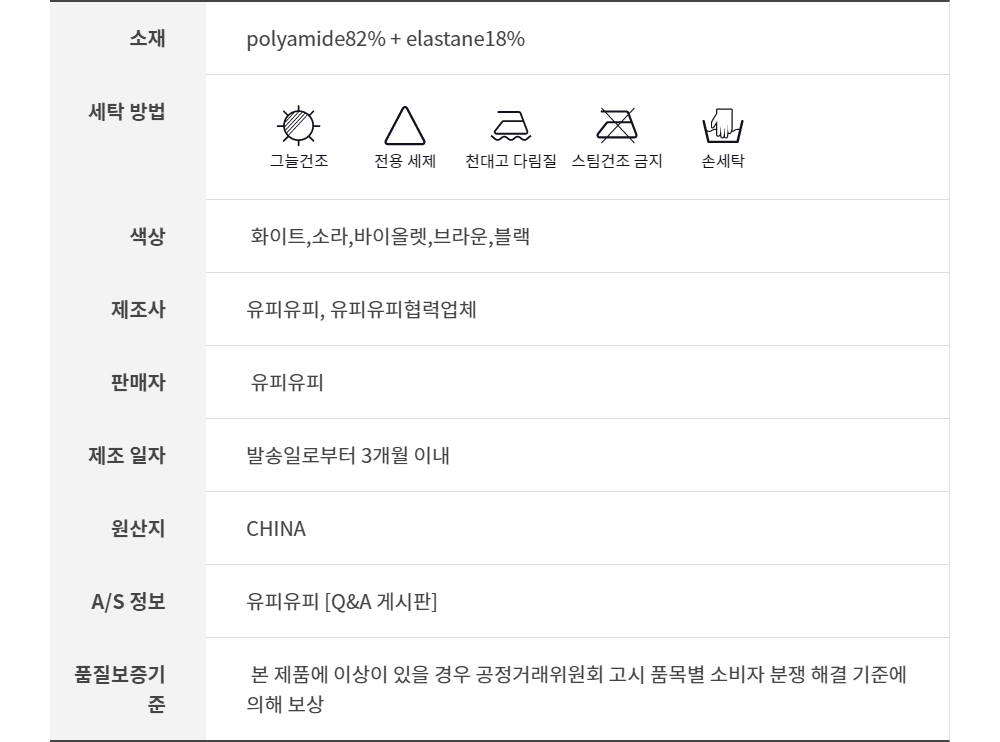This screenshot has height=742, width=1000.
Task: Click the 세탁 방법 row label
Action: [x=127, y=111]
